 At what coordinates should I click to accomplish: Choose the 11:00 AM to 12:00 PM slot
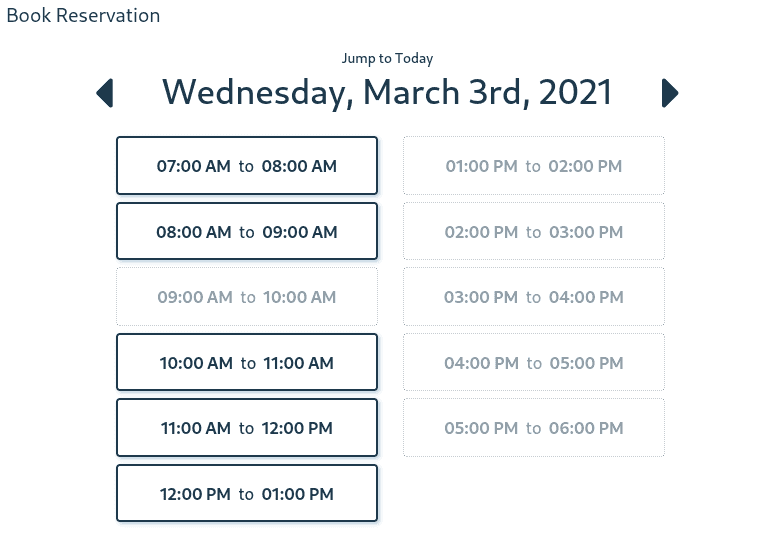click(x=247, y=428)
